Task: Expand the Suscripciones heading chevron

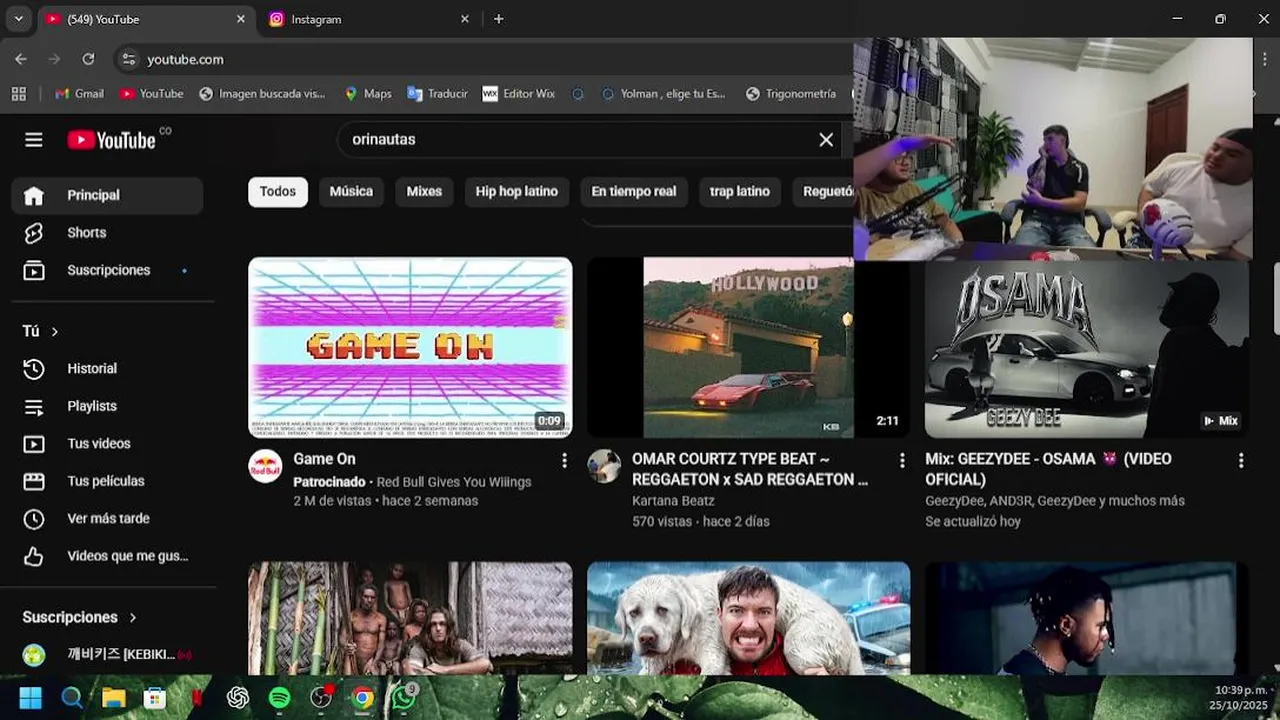Action: 132,617
